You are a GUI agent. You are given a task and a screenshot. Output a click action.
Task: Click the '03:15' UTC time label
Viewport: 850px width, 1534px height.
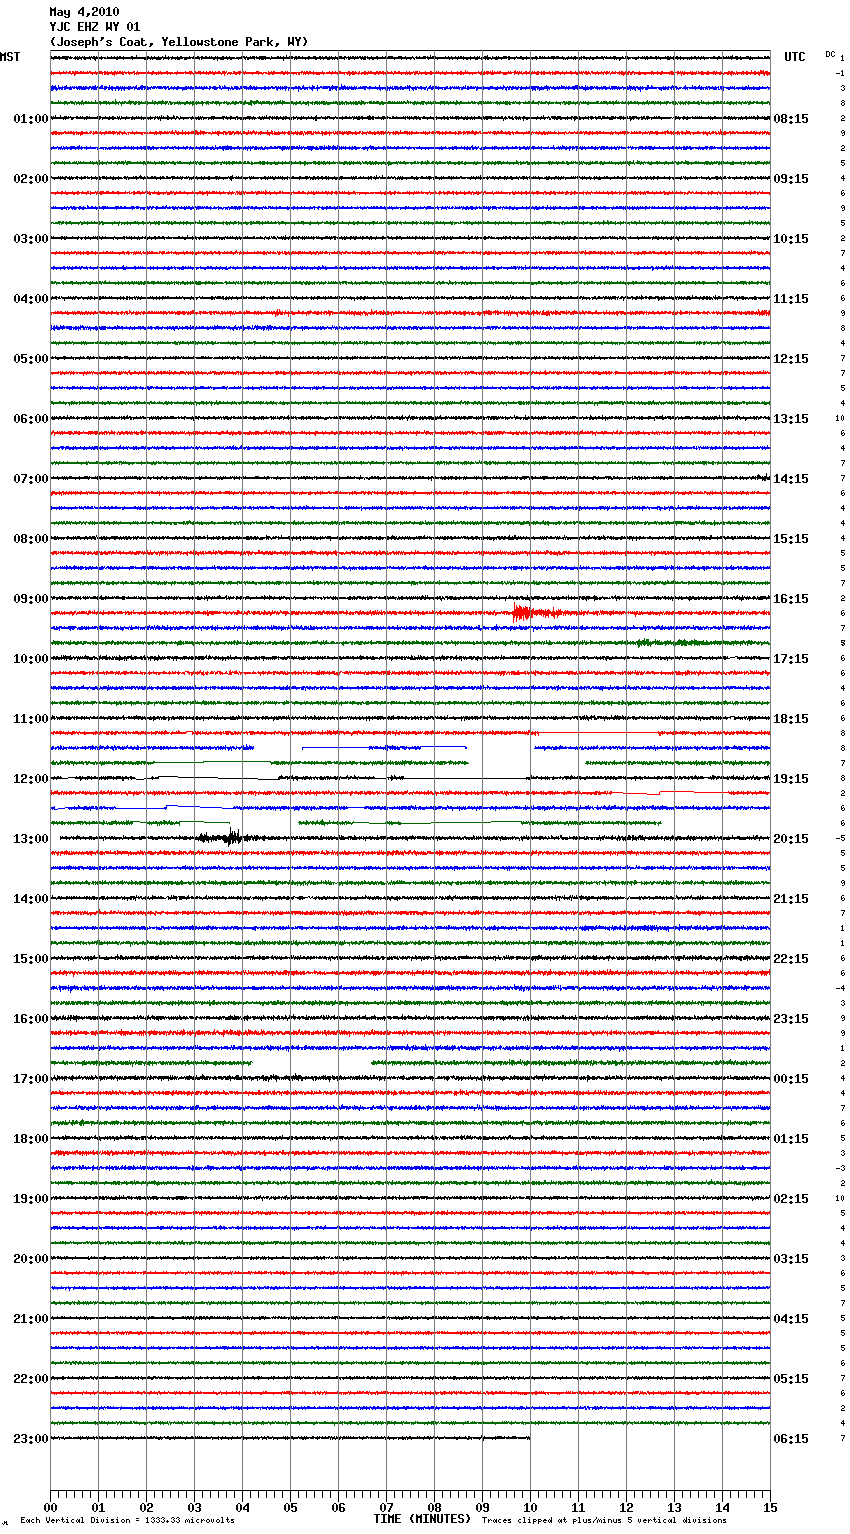tap(791, 1259)
